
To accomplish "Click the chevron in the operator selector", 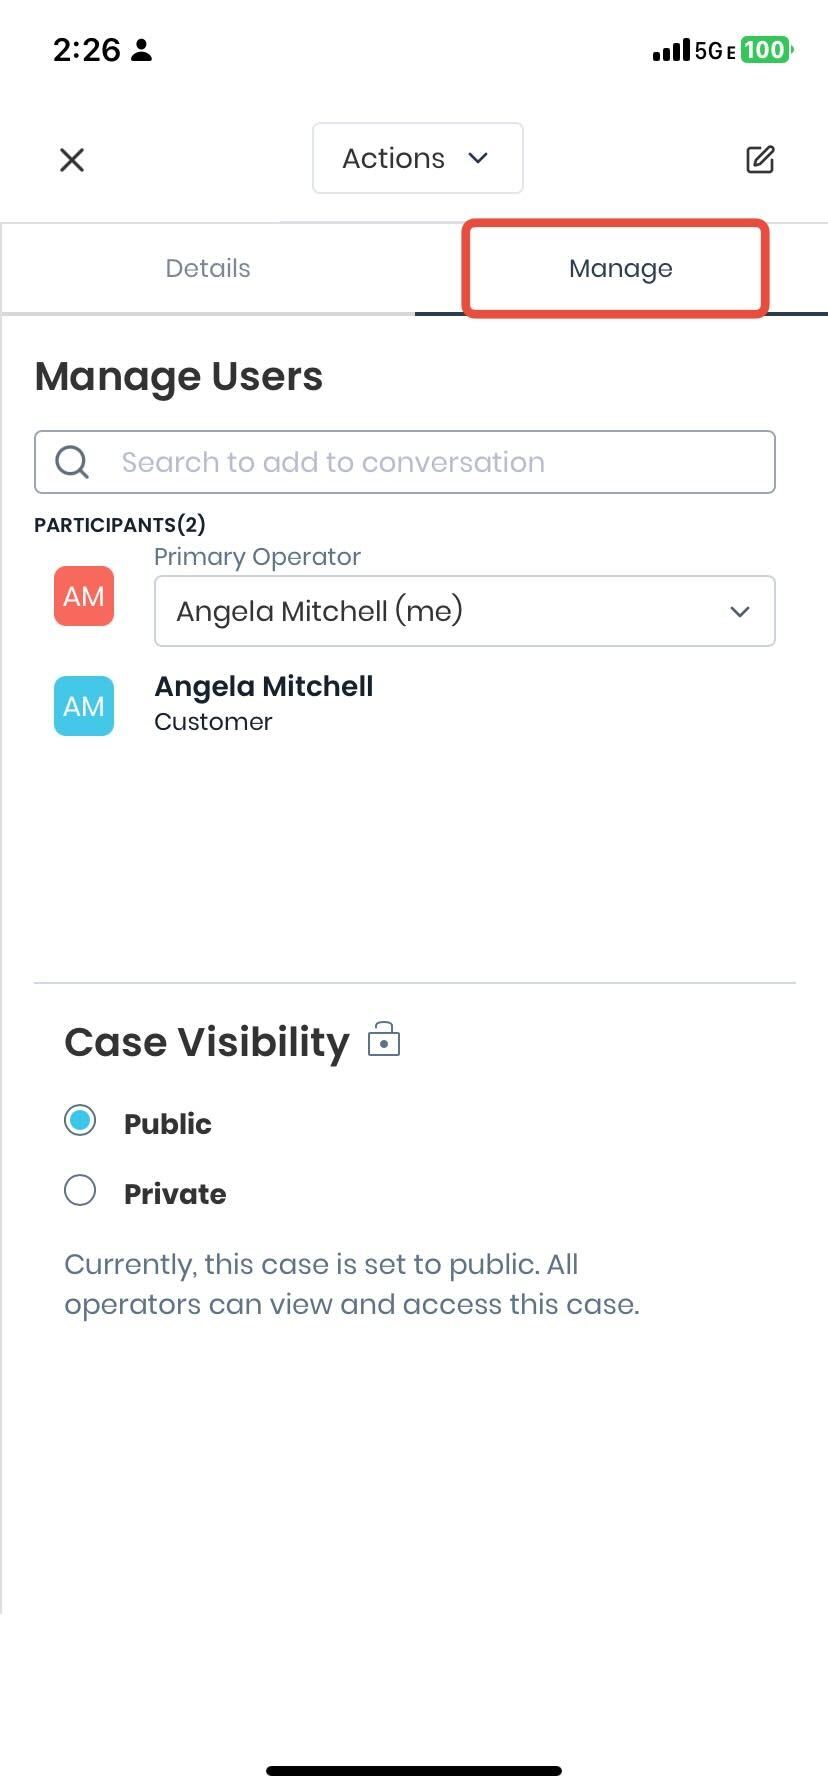I will click(740, 611).
